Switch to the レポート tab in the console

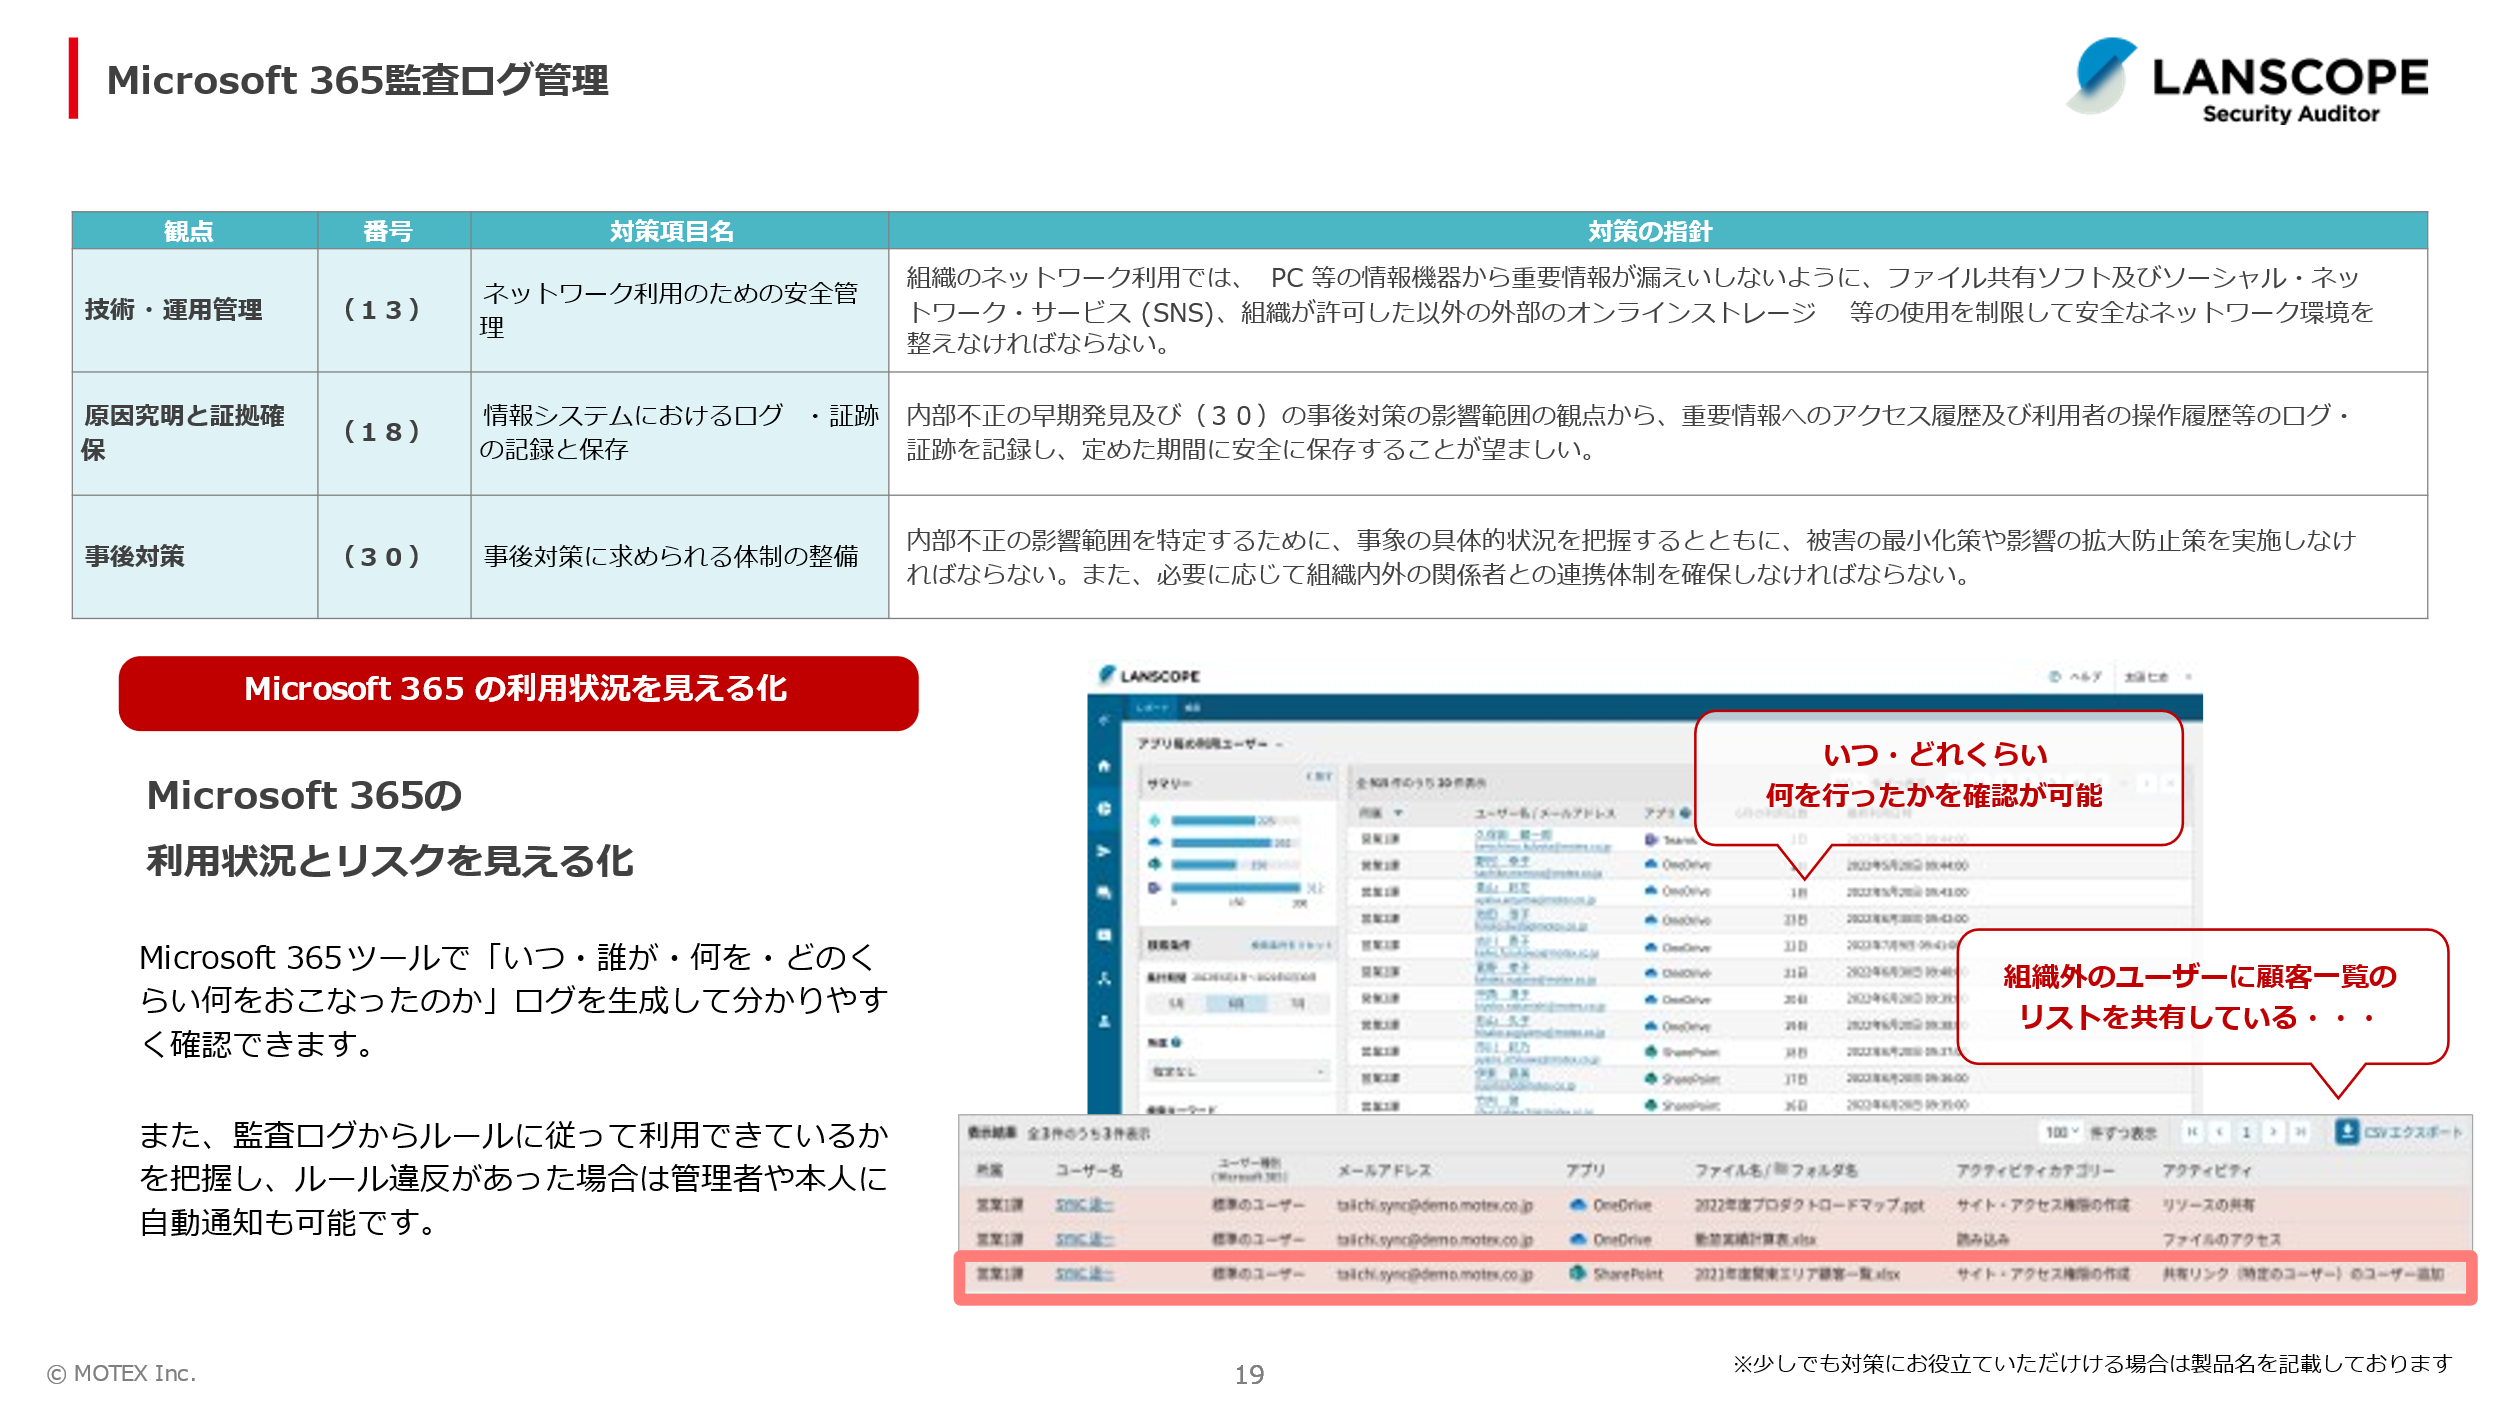[x=1152, y=707]
